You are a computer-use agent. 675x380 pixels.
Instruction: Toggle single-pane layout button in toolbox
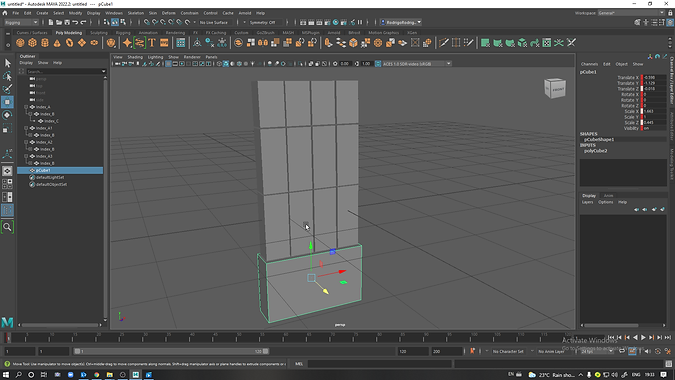(x=7, y=171)
